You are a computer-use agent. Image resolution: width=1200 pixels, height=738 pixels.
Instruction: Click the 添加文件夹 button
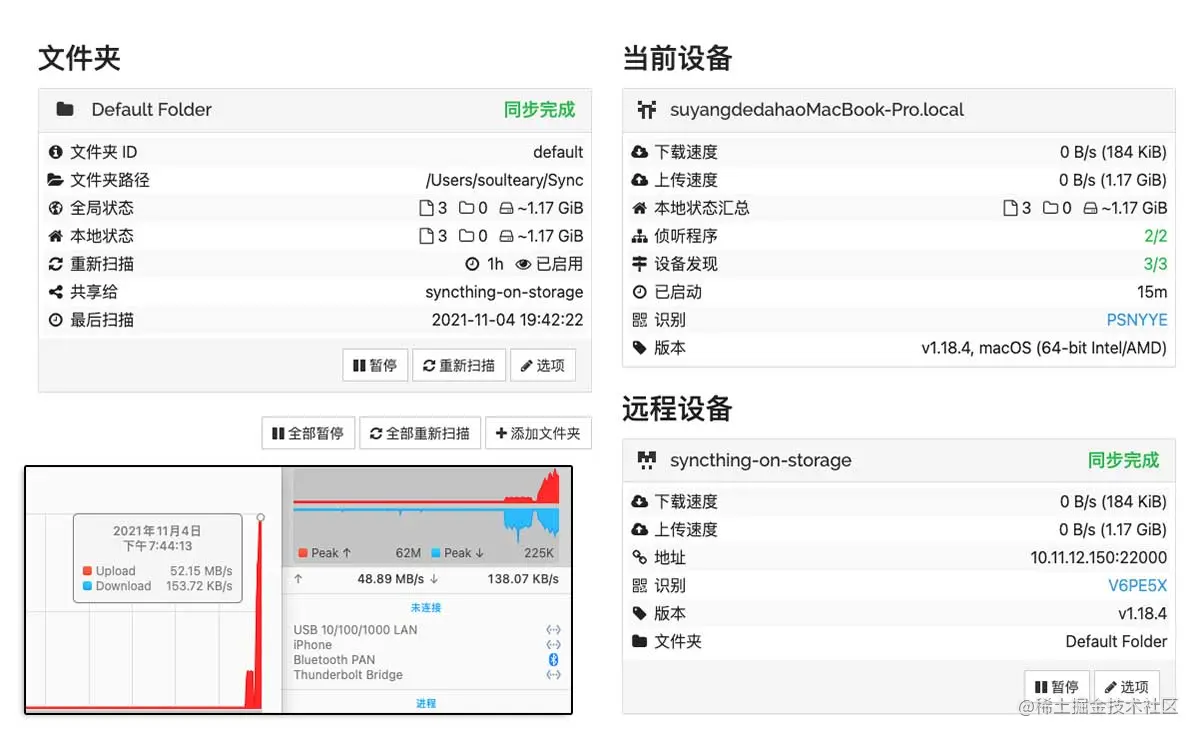click(x=538, y=432)
